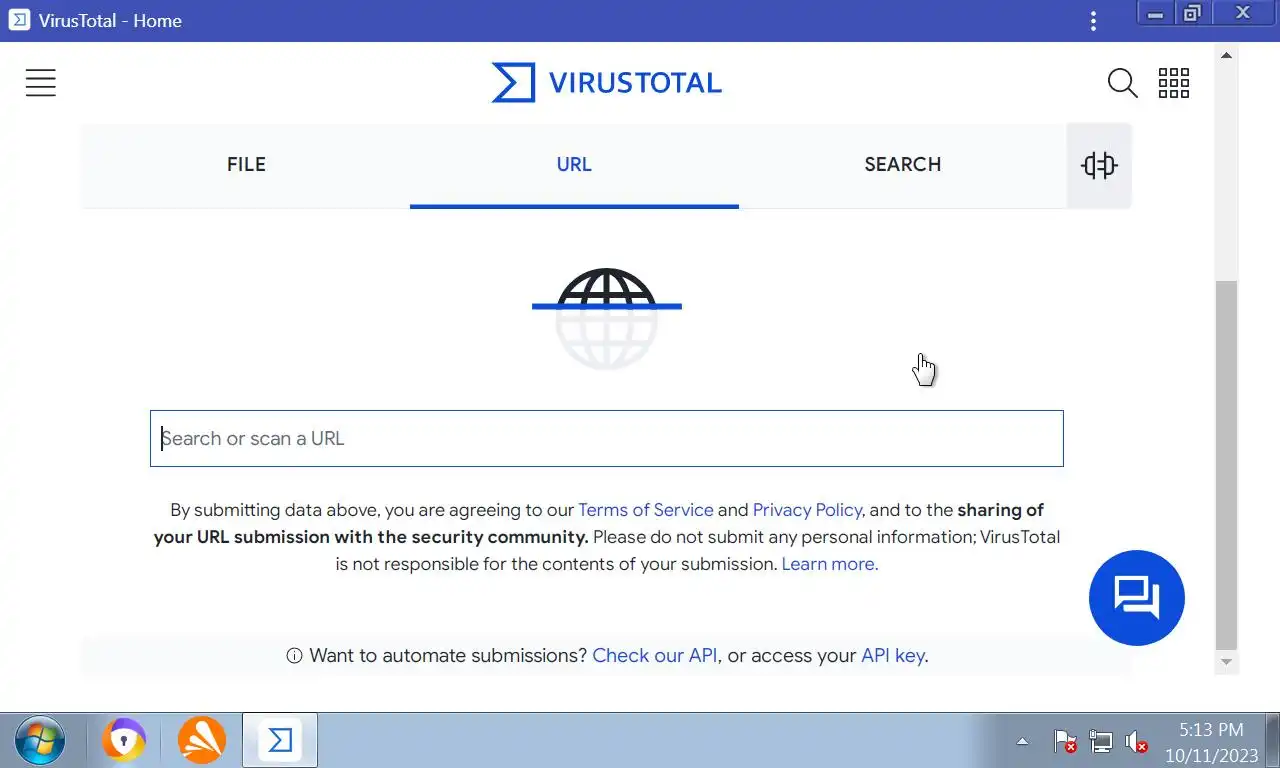Screen dimensions: 1280x768
Task: Click the scrollbar down arrow
Action: coord(1226,662)
